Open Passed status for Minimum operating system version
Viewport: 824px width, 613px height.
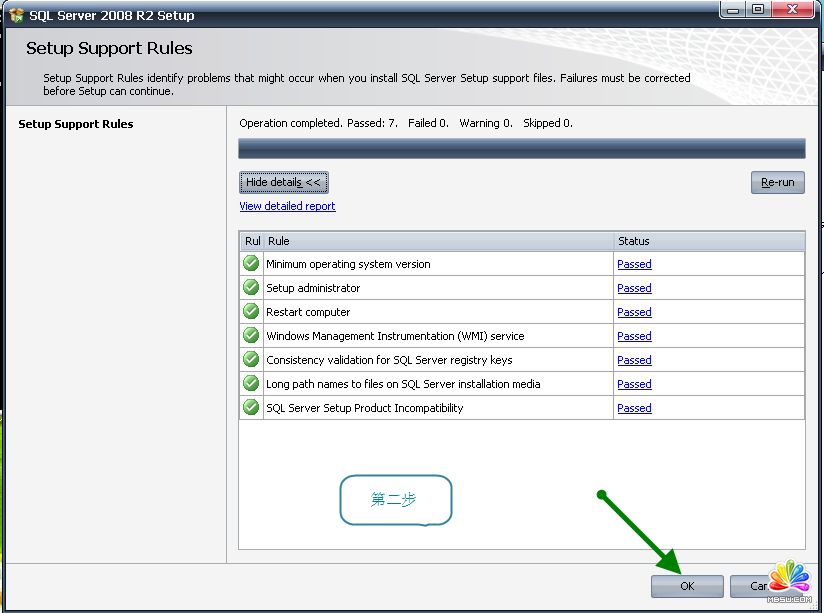click(x=634, y=265)
